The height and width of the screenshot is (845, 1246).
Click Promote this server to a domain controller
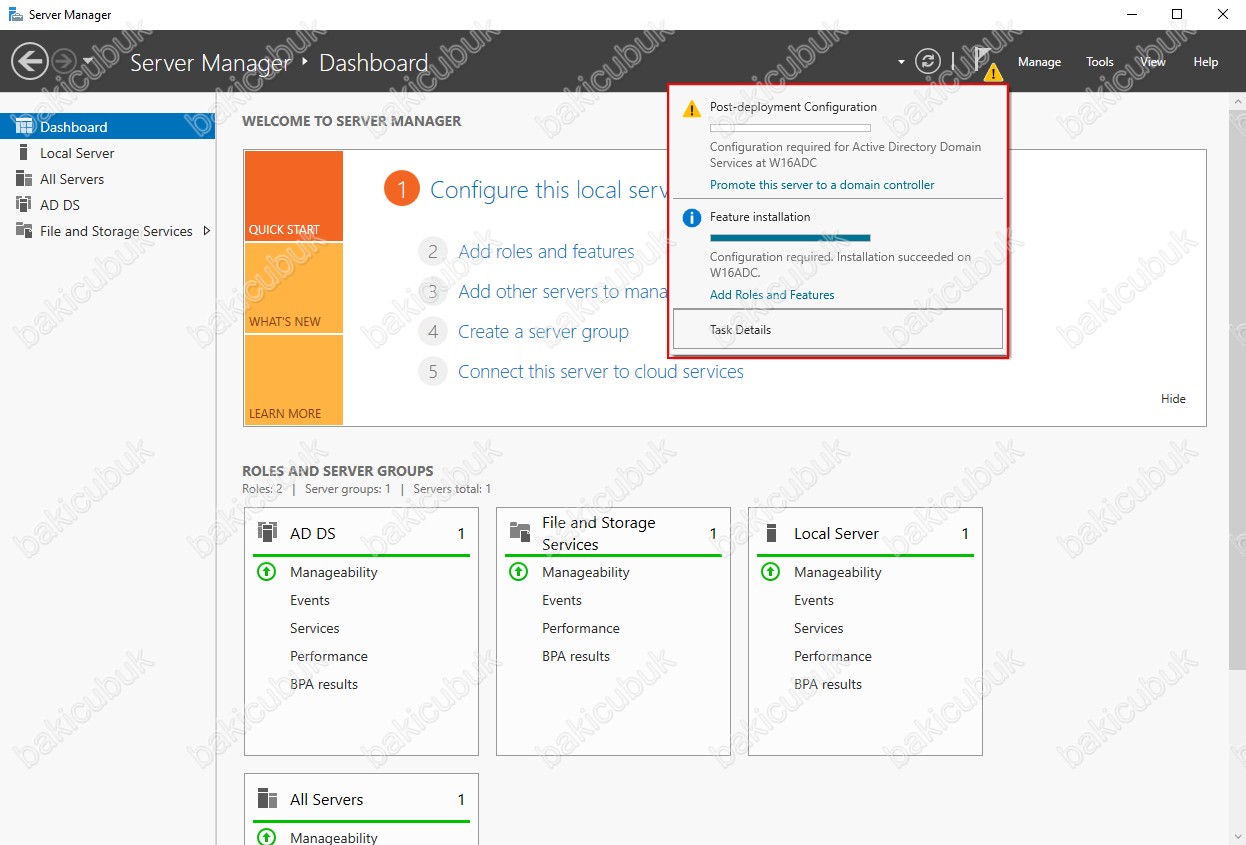click(x=822, y=185)
